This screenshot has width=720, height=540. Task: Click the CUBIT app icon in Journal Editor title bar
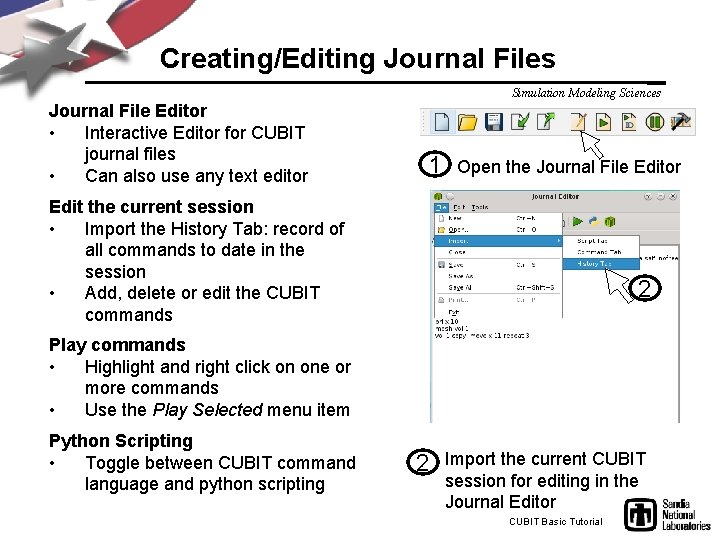(438, 197)
